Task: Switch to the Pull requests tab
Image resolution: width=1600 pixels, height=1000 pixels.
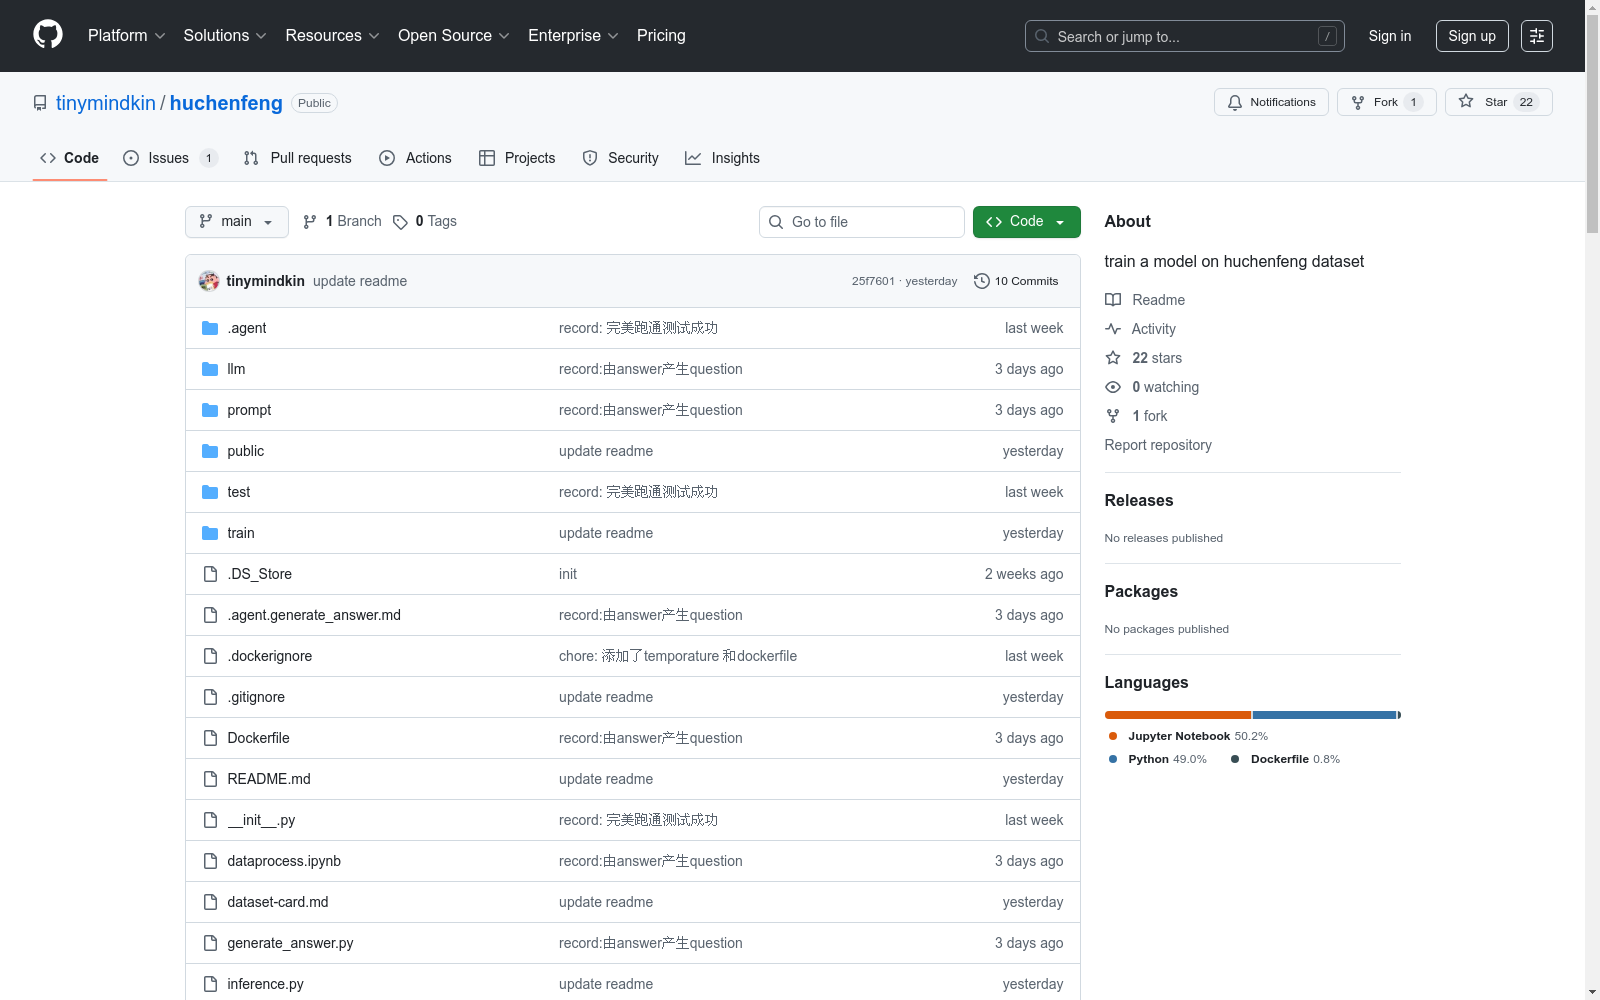Action: 298,158
